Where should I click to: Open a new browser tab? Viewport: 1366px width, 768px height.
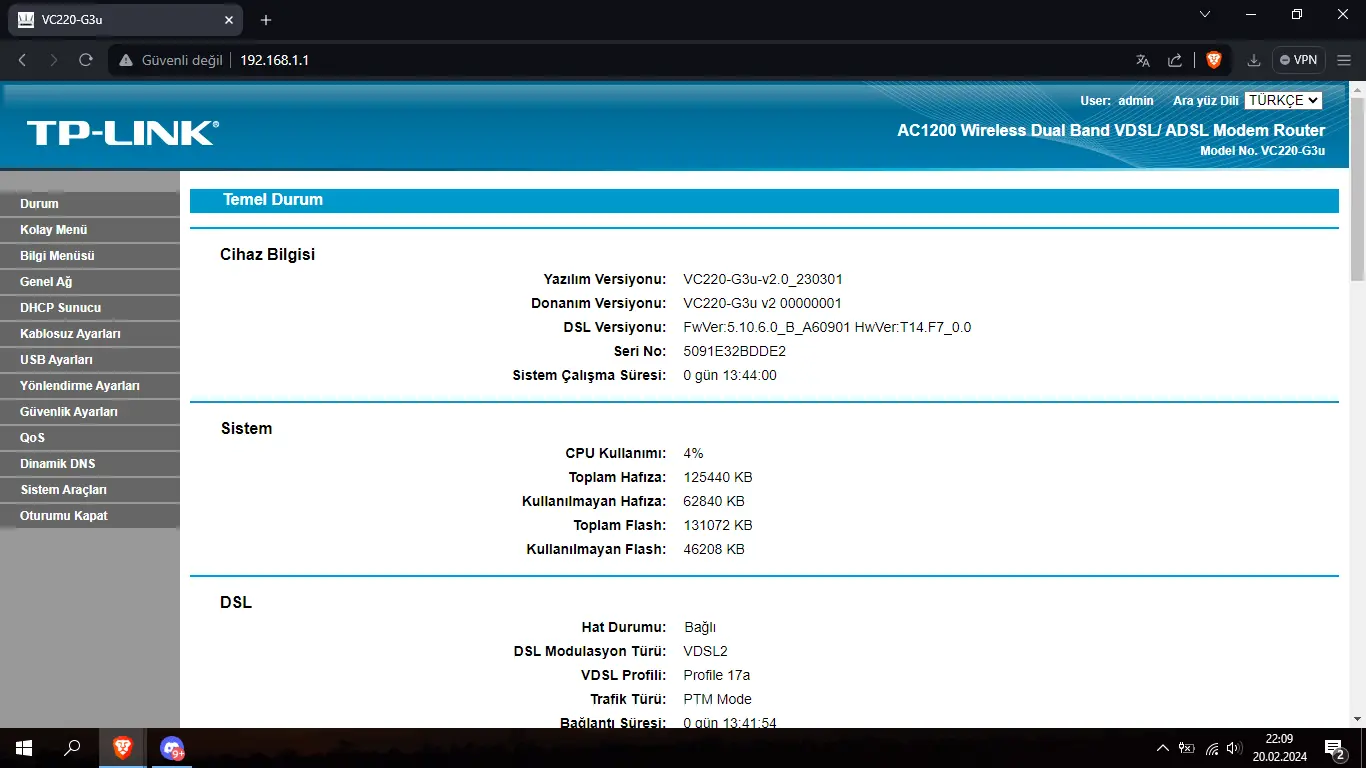[265, 20]
